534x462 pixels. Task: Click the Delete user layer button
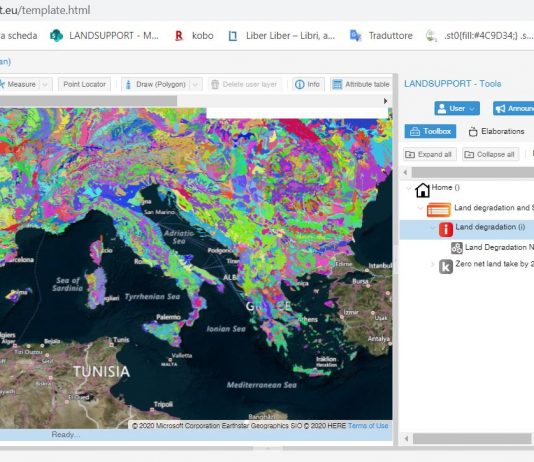click(245, 84)
